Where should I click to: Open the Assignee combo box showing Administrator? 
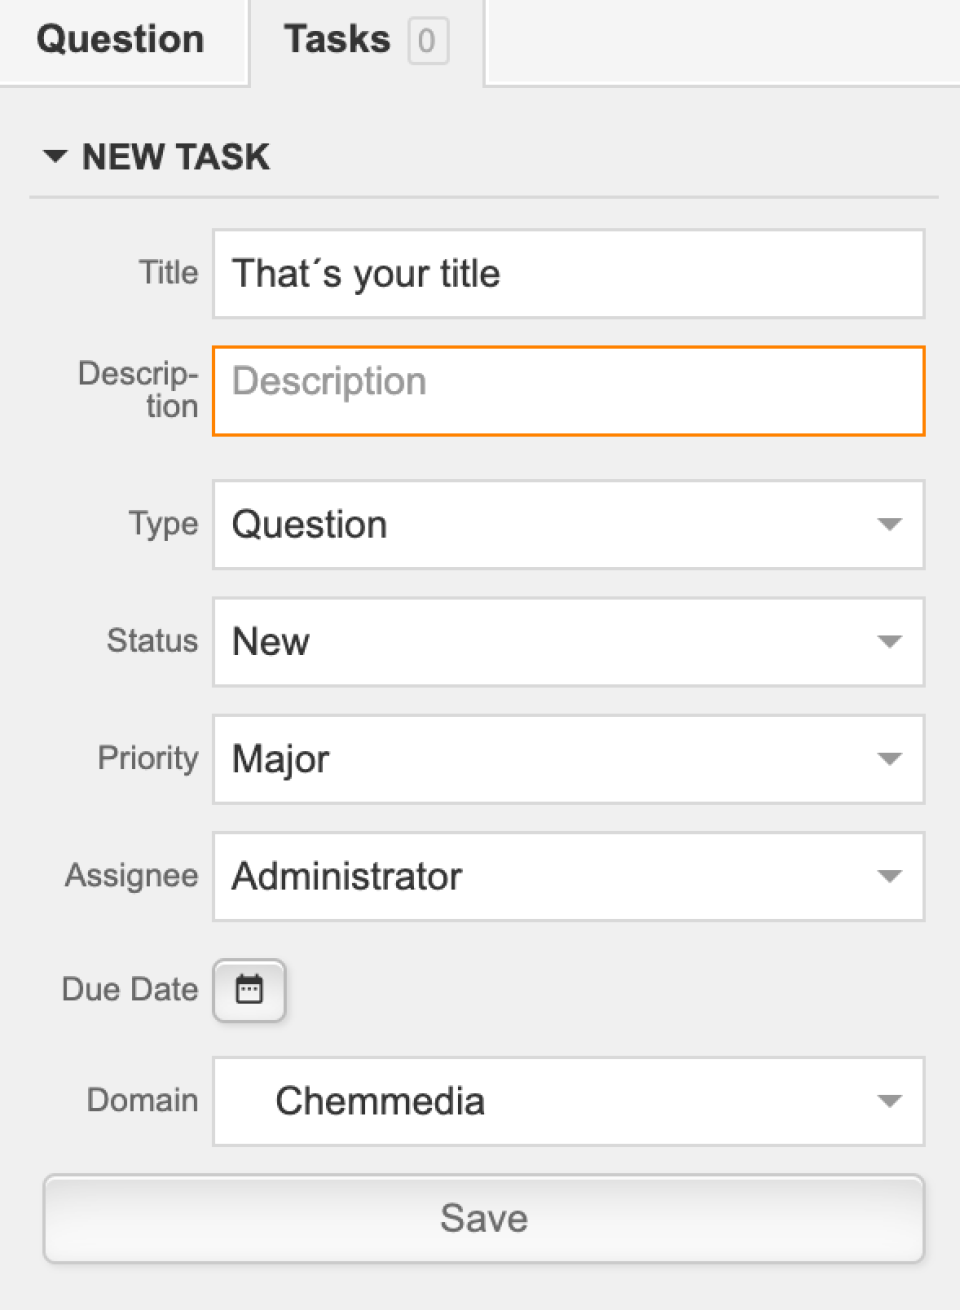(x=568, y=876)
